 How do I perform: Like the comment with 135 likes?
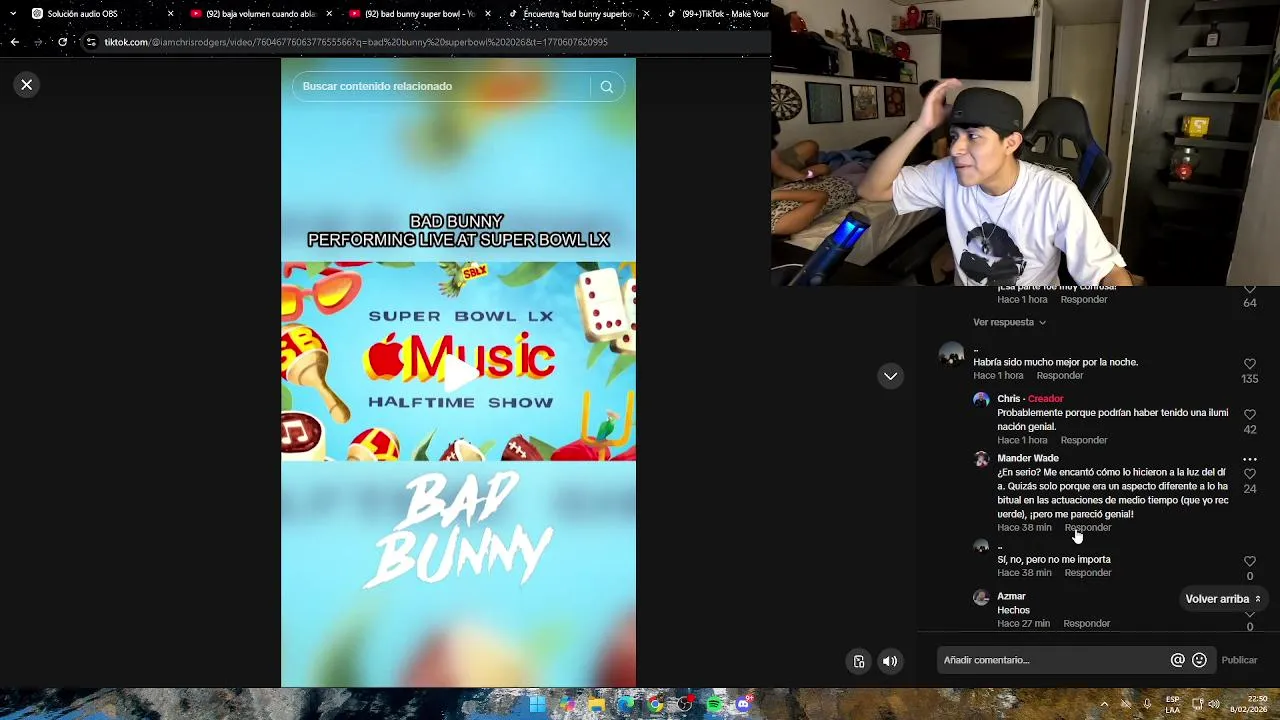click(1249, 364)
